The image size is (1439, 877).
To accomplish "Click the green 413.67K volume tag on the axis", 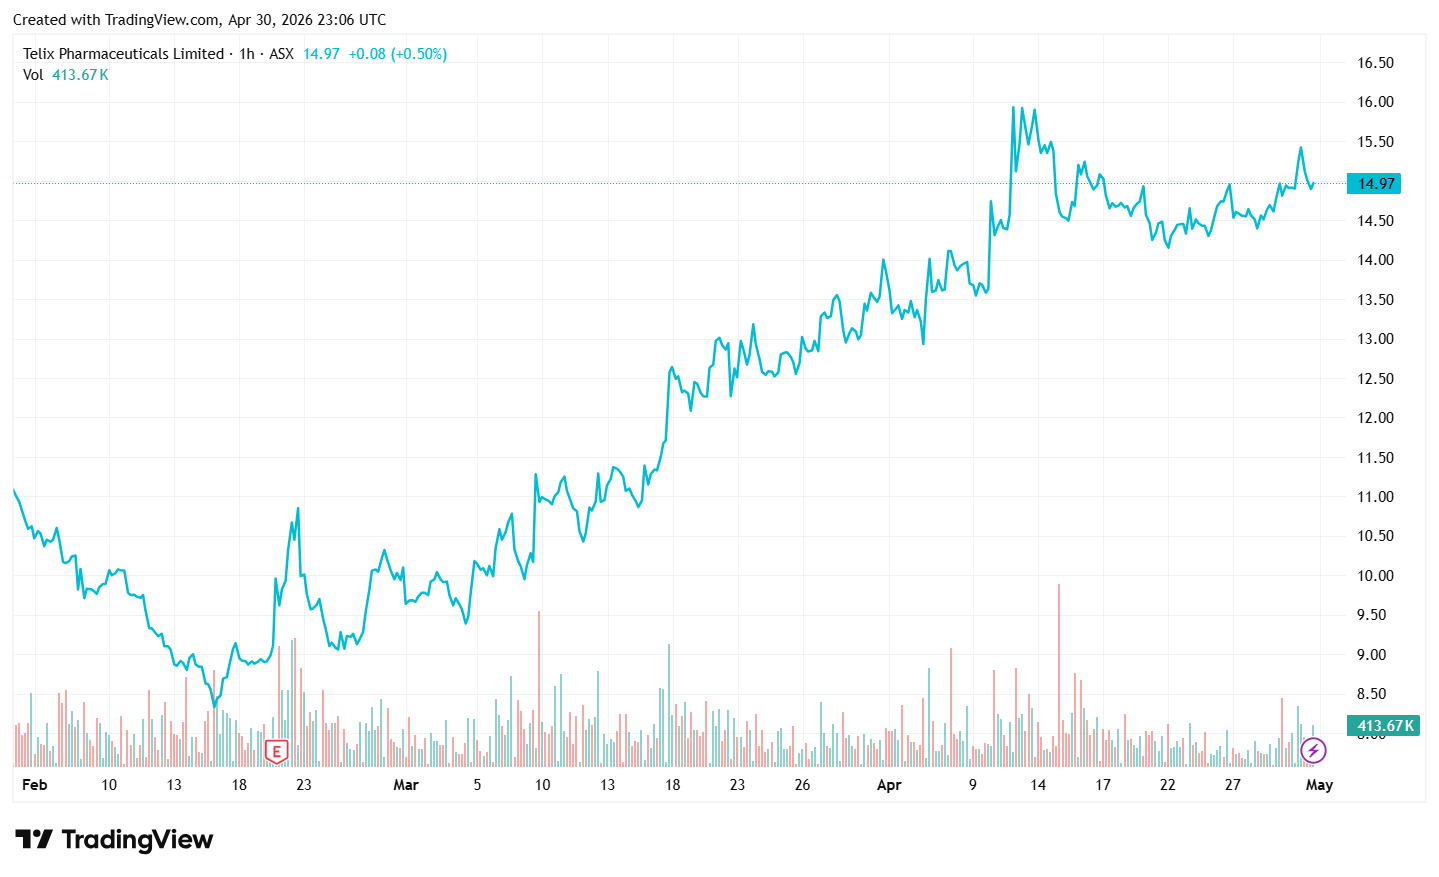I will pos(1385,726).
